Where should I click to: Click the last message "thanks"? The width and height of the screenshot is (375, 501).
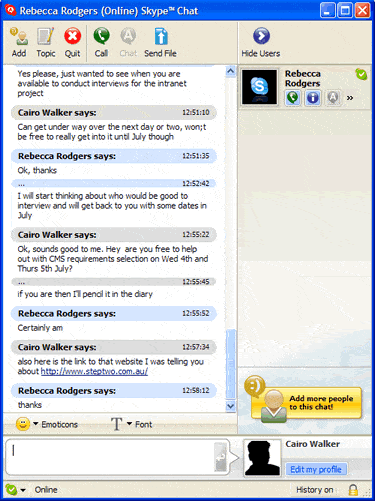coord(30,405)
